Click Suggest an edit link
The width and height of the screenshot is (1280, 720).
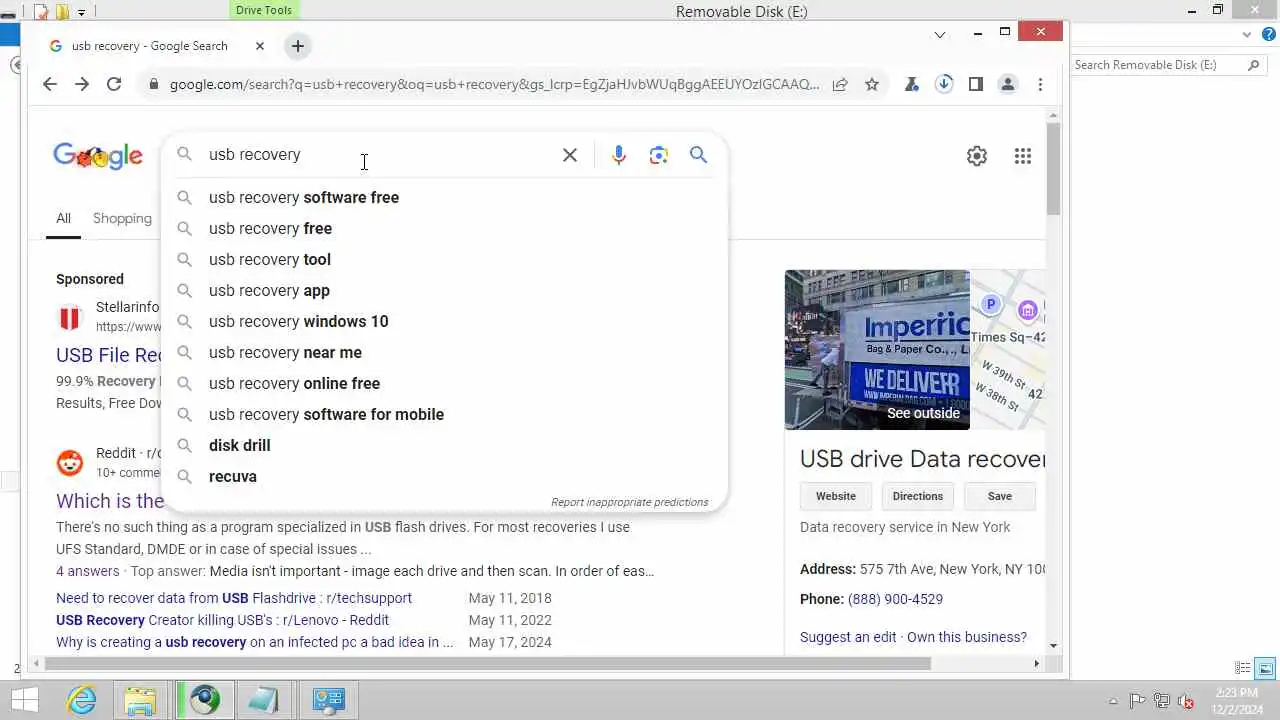pyautogui.click(x=848, y=637)
